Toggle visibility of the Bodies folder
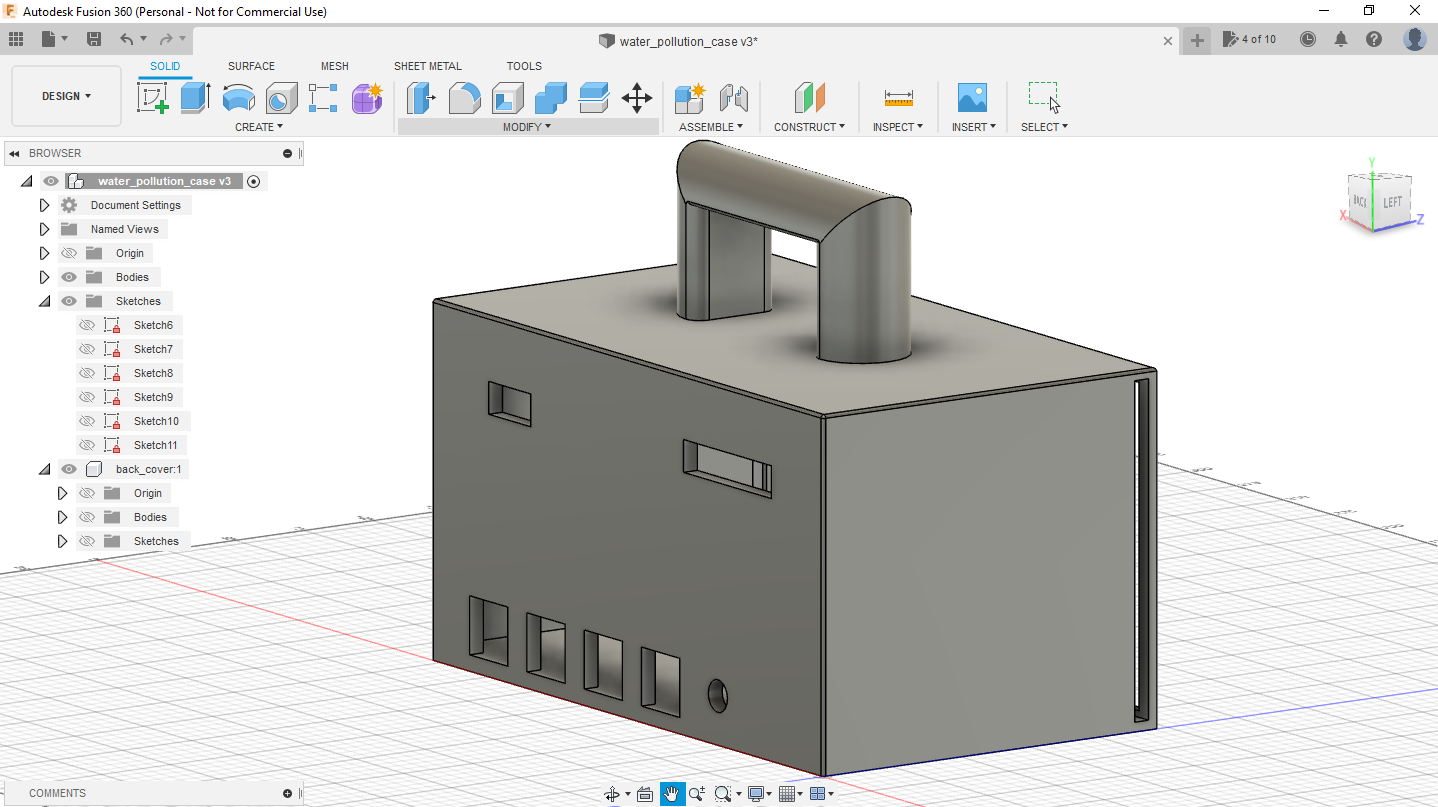Screen dimensions: 1438x807 tap(68, 276)
